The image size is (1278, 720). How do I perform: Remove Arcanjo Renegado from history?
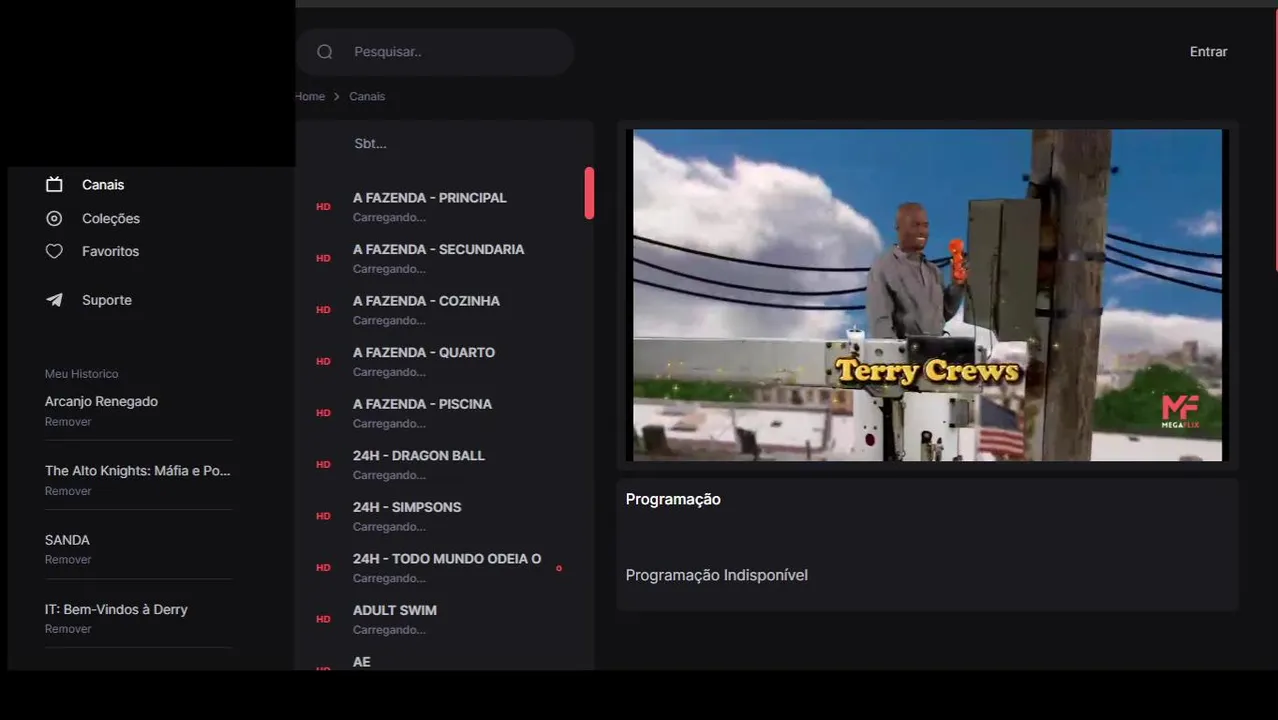tap(68, 422)
